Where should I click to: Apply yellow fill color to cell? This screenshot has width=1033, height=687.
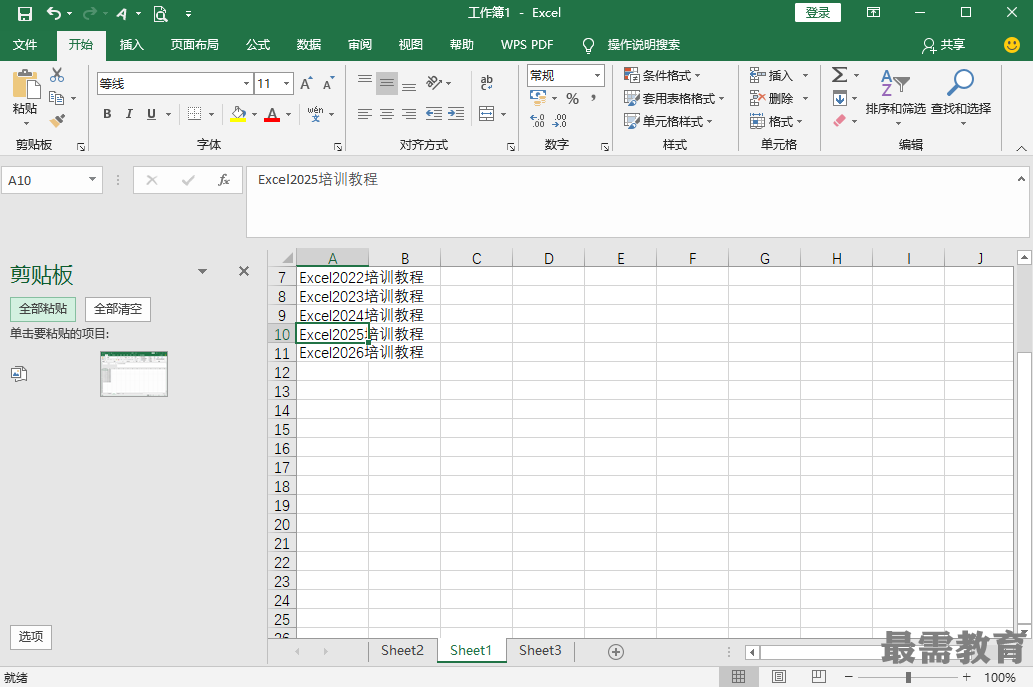point(238,114)
